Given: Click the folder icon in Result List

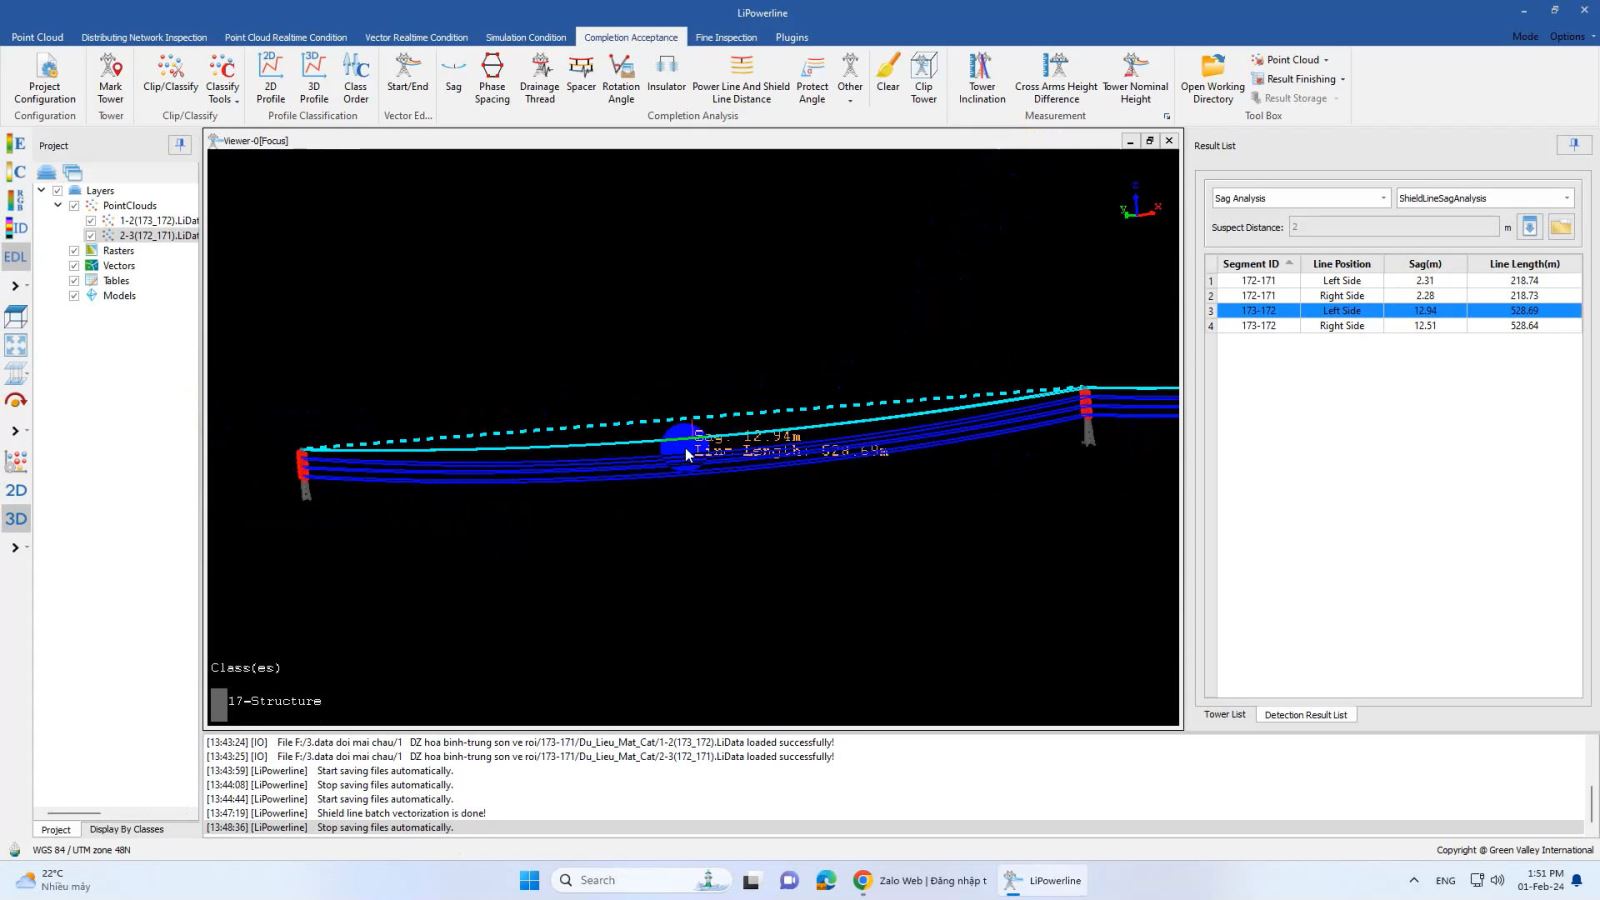Looking at the screenshot, I should coord(1560,227).
